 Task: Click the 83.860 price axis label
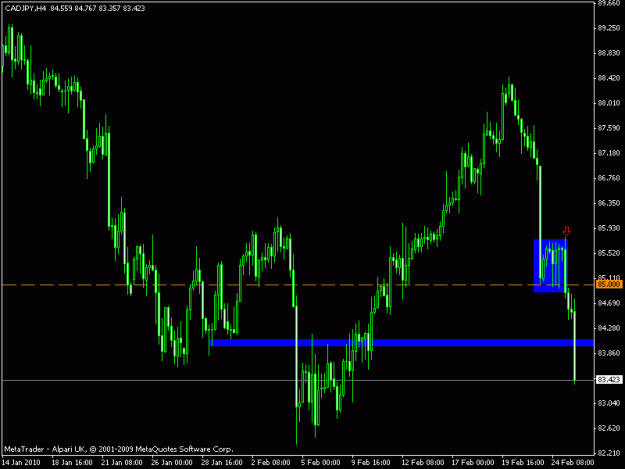pyautogui.click(x=609, y=353)
